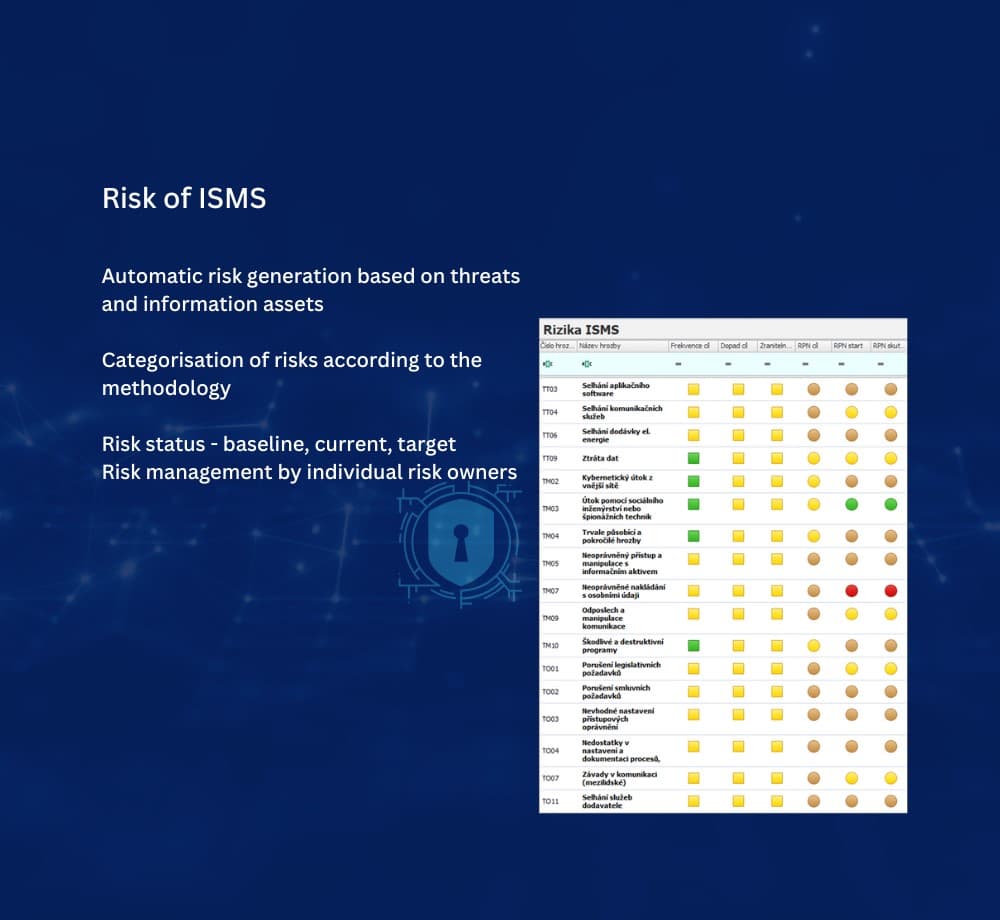Select threat 'Trvale působící a pokročilé hrozby'
Screen dimensions: 1000x920
pyautogui.click(x=612, y=536)
